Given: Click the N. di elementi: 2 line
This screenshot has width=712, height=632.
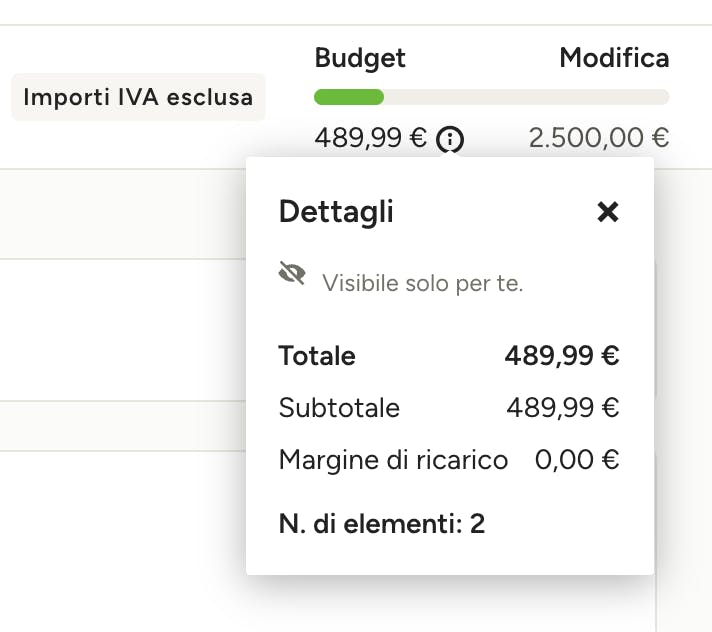Looking at the screenshot, I should click(x=382, y=524).
